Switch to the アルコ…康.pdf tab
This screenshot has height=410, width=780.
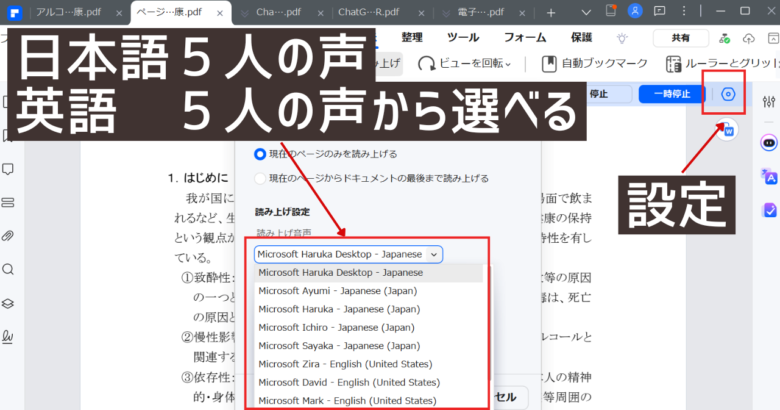point(69,12)
